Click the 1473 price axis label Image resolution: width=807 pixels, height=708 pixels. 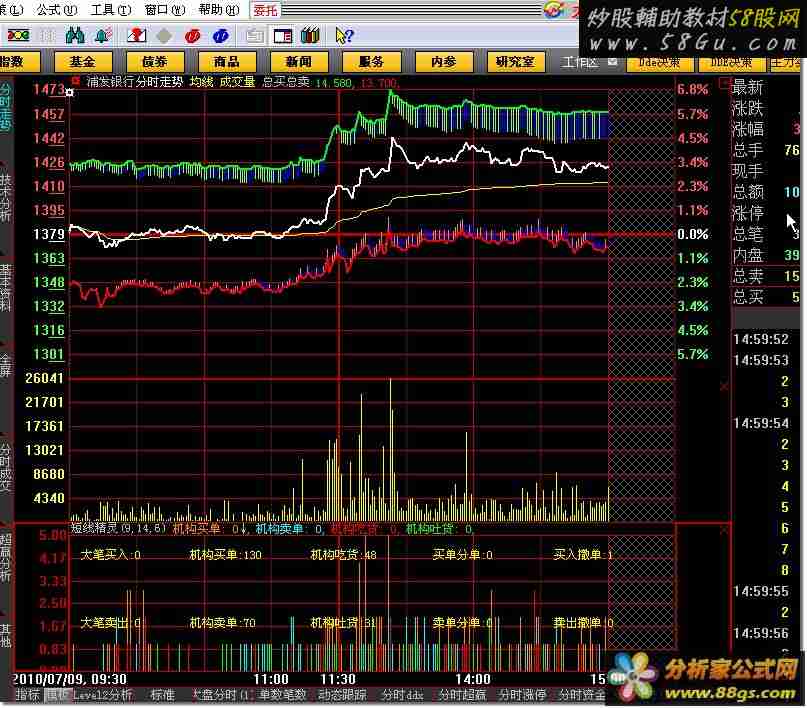(x=49, y=90)
